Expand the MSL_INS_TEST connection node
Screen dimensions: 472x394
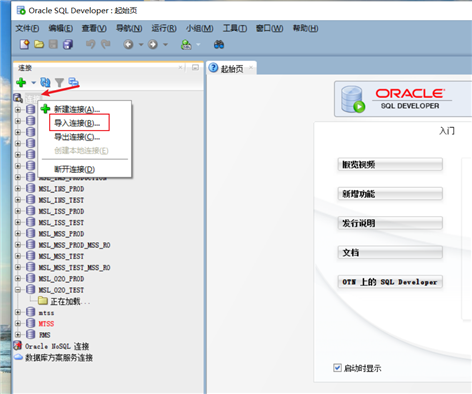click(x=18, y=200)
